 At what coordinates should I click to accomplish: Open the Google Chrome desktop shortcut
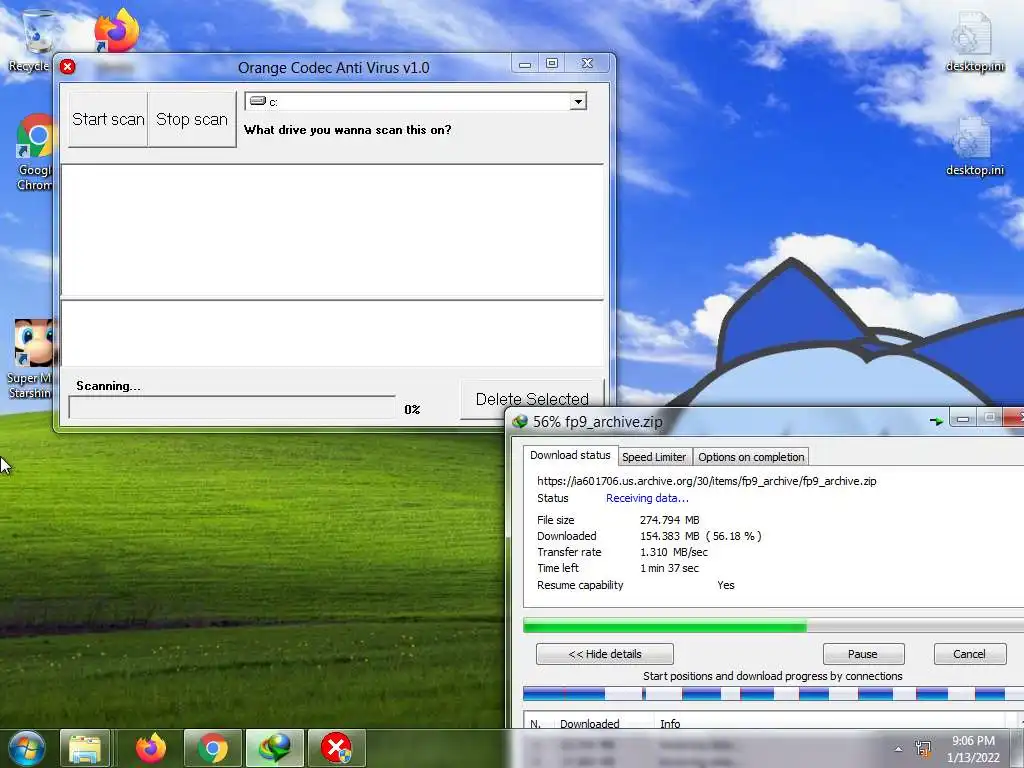tap(34, 152)
